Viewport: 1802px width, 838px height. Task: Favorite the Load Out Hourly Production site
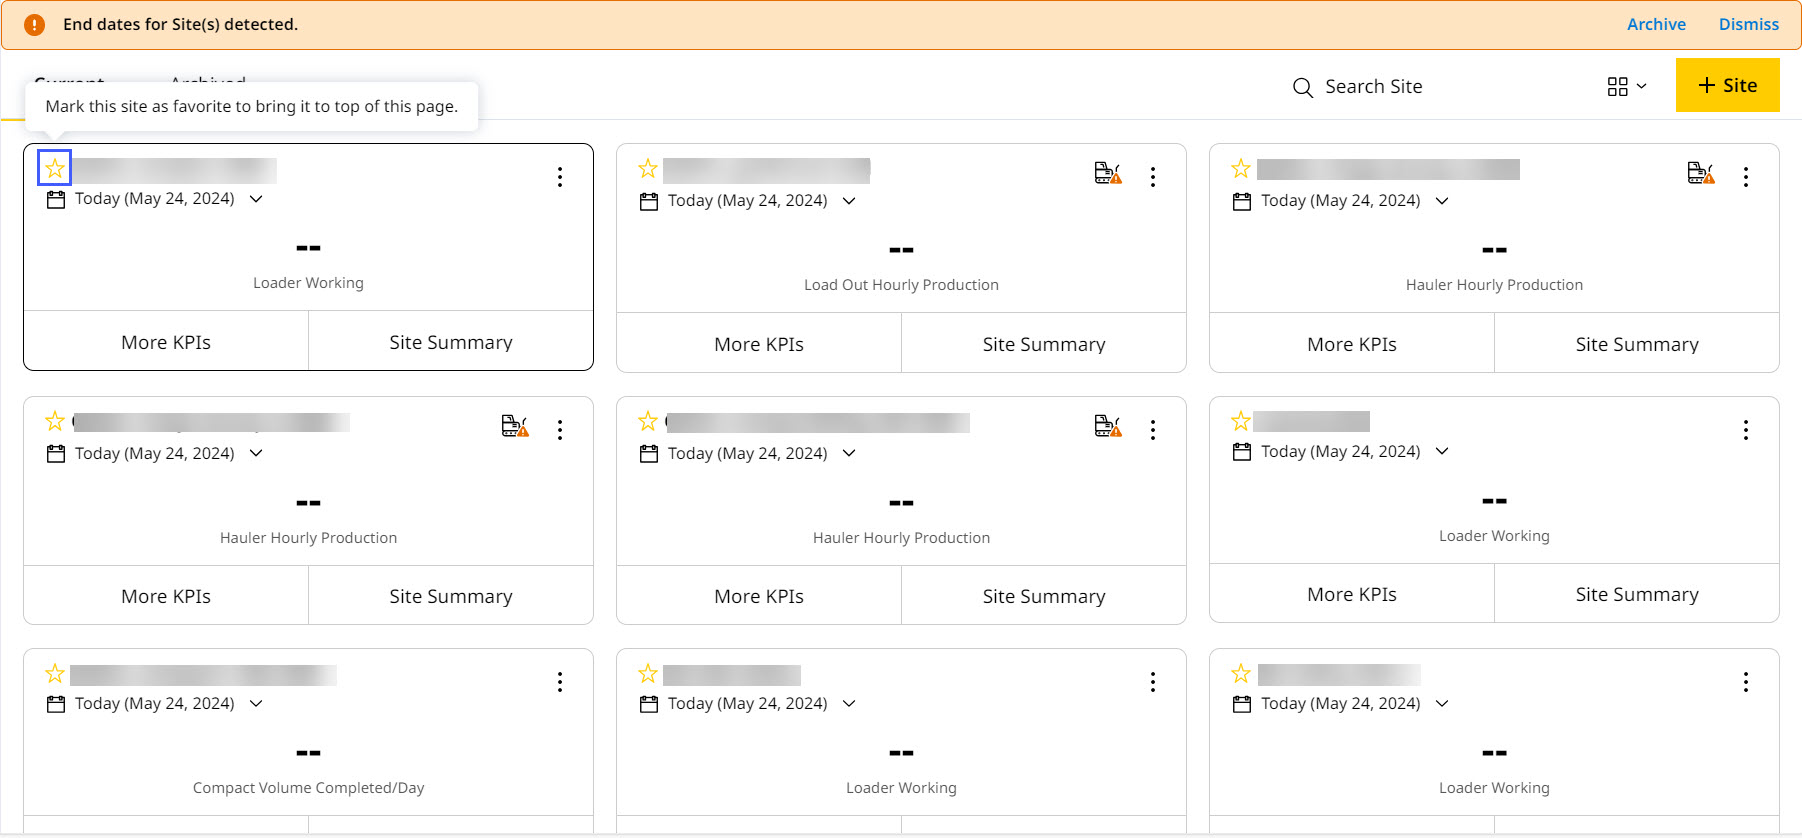click(648, 168)
